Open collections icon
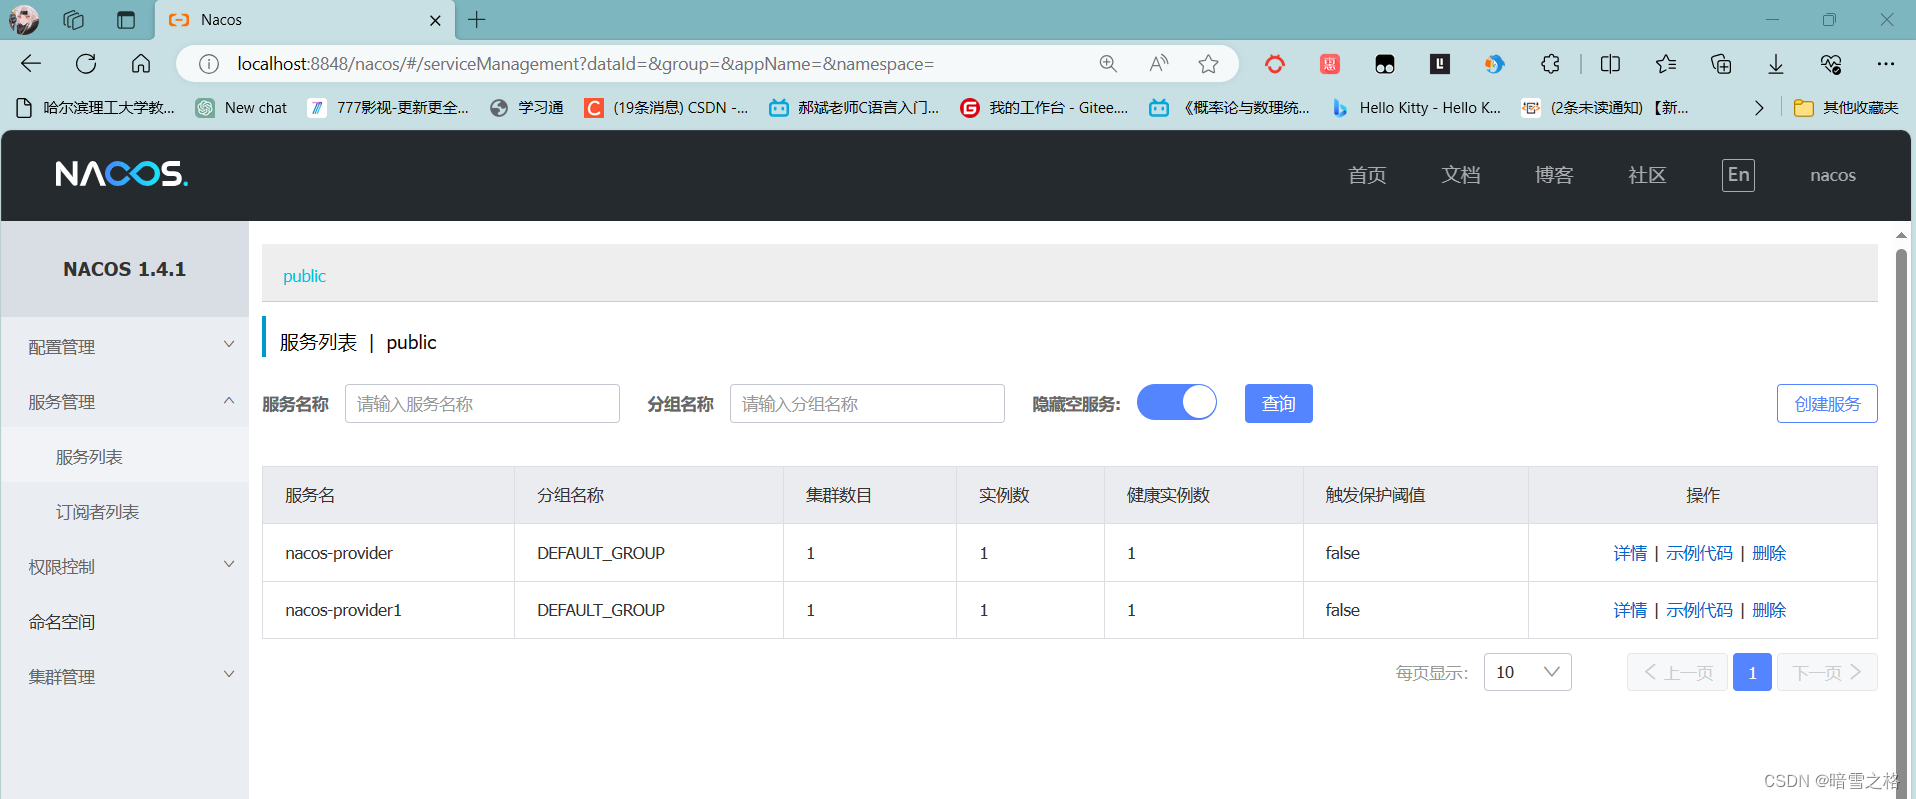 tap(1721, 64)
